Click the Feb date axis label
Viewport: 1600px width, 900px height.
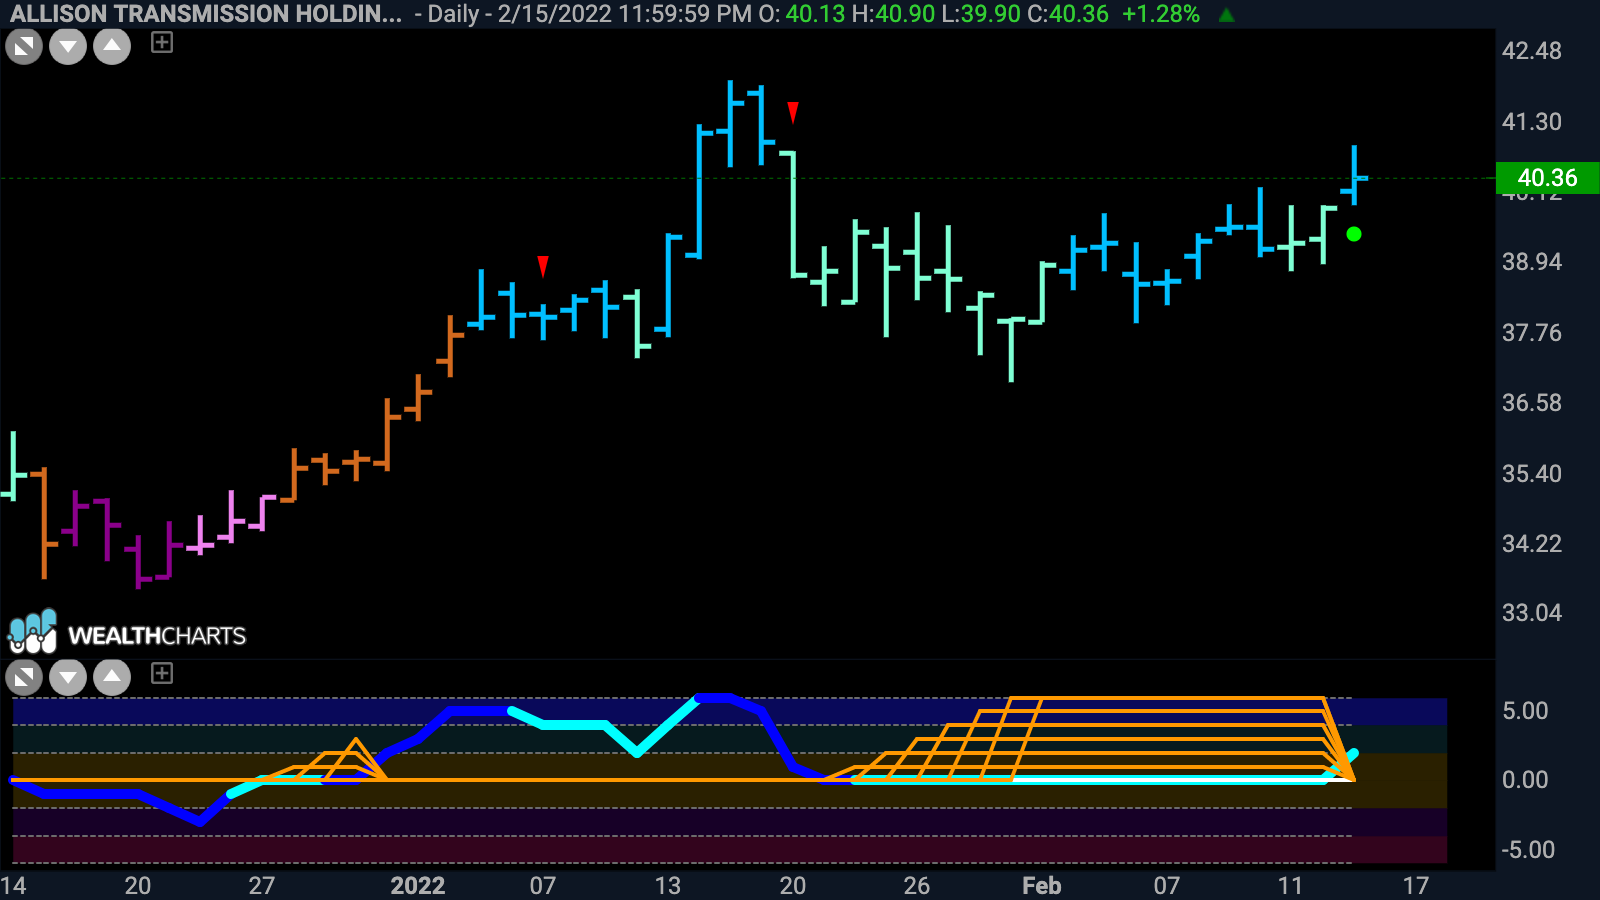(x=1041, y=886)
